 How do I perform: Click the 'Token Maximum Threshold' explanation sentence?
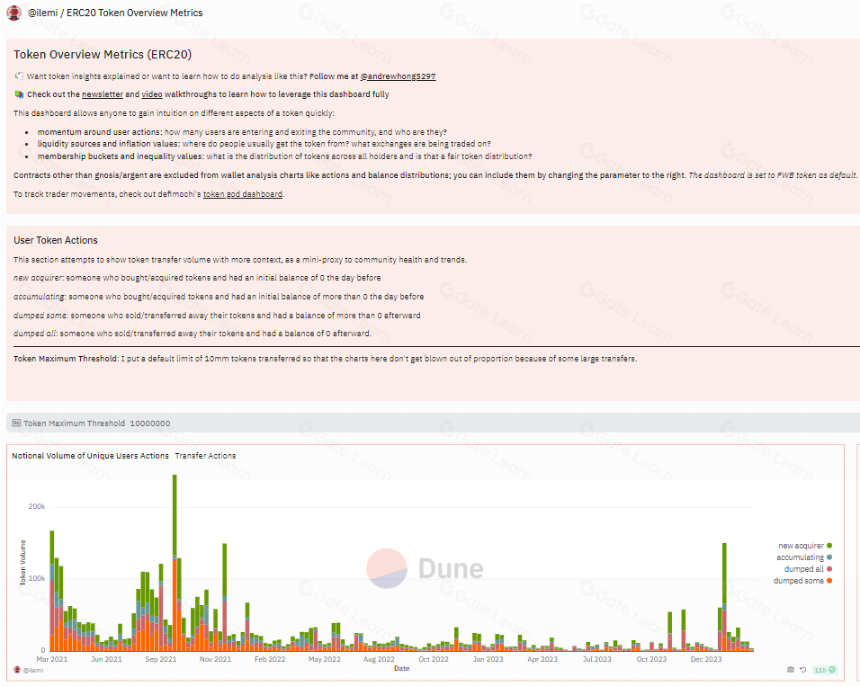(325, 359)
